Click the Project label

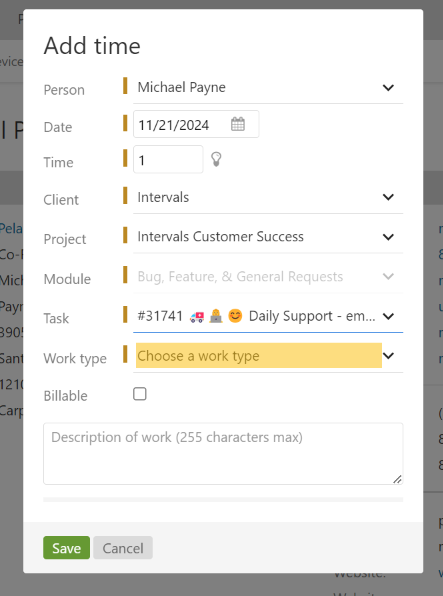65,239
